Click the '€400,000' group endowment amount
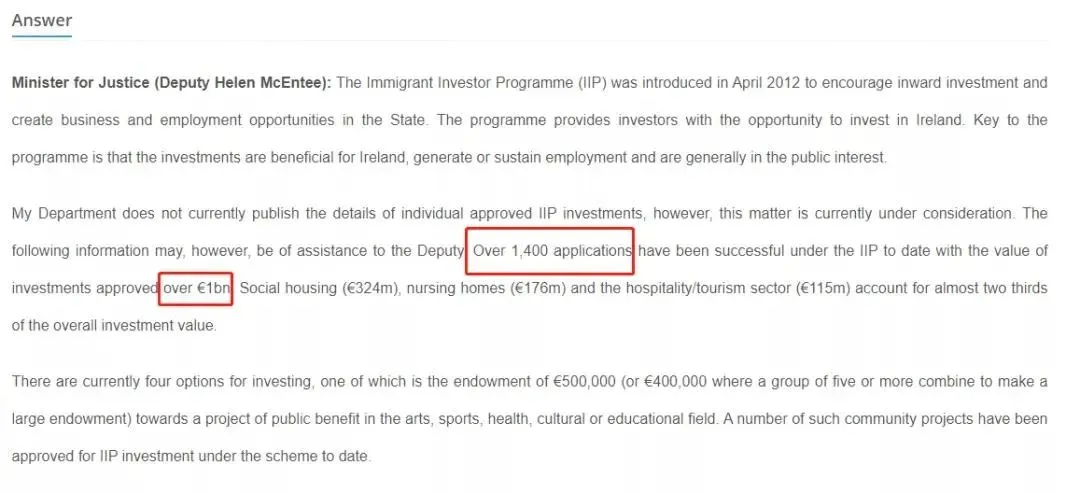This screenshot has height=493, width=1080. pos(675,382)
